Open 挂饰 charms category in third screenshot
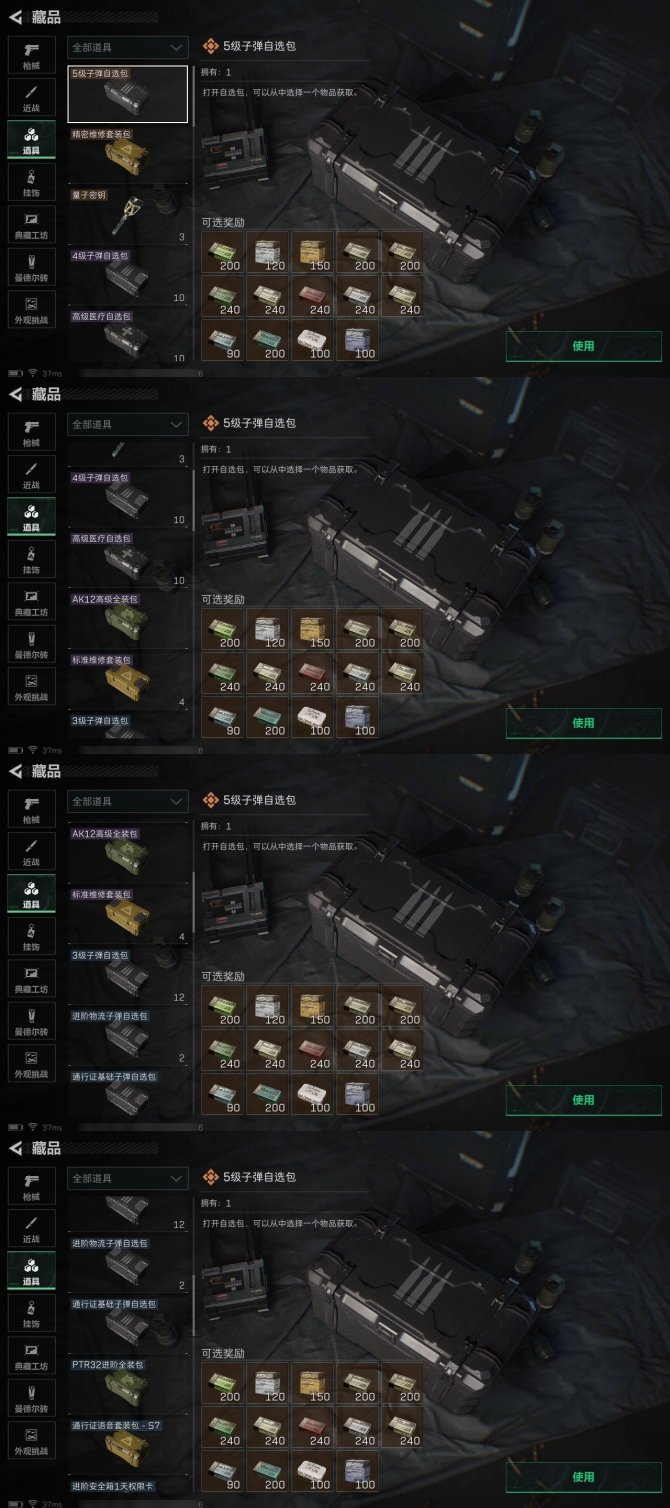The image size is (670, 1508). (31, 936)
